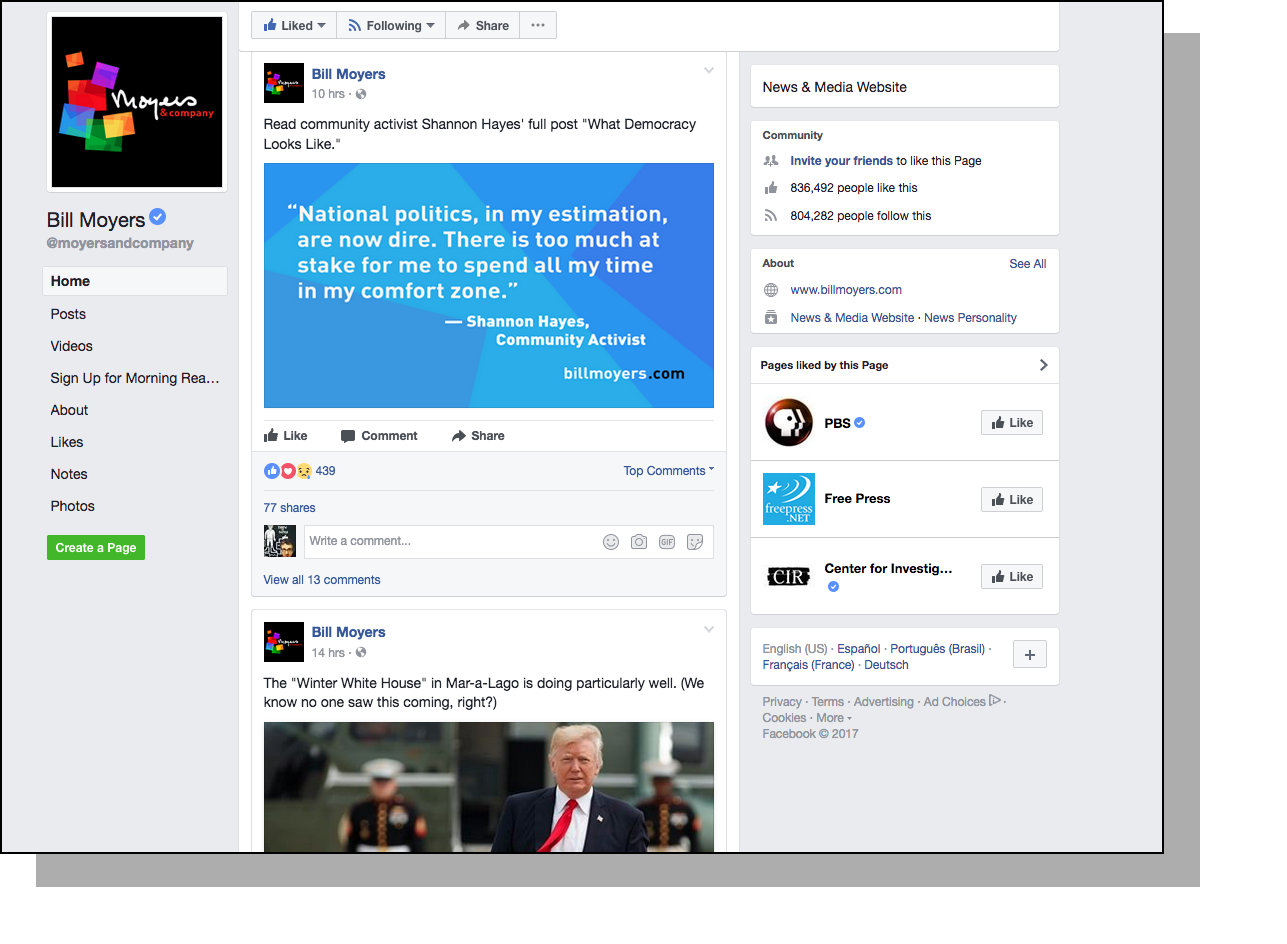Screen dimensions: 1287x944
Task: Click the plus button for more languages
Action: (1030, 656)
